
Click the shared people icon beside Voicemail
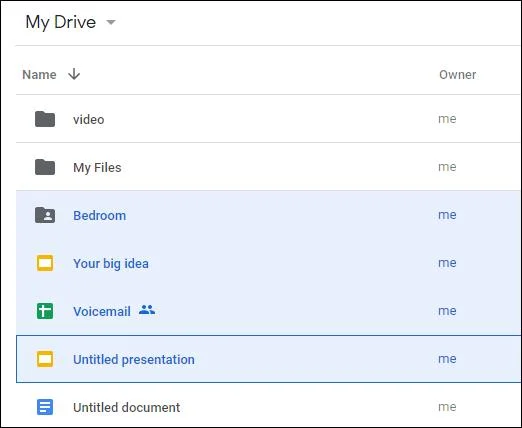147,310
